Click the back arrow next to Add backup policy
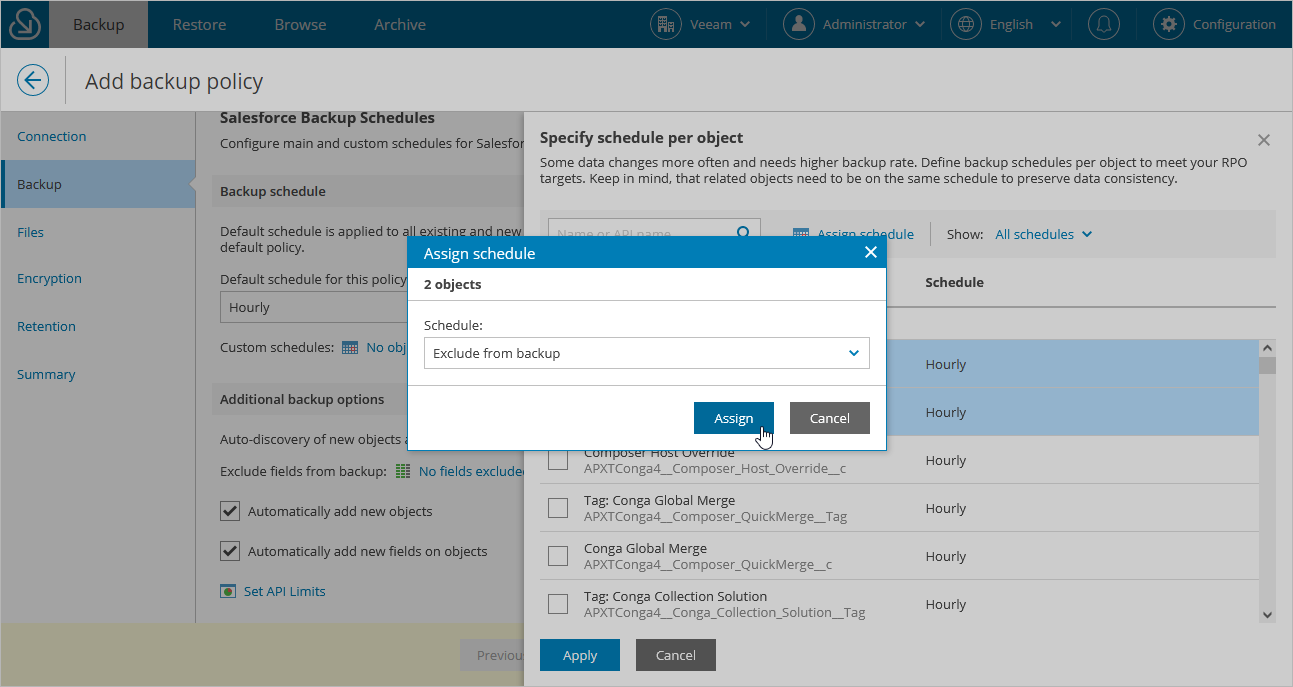1293x687 pixels. pyautogui.click(x=31, y=79)
